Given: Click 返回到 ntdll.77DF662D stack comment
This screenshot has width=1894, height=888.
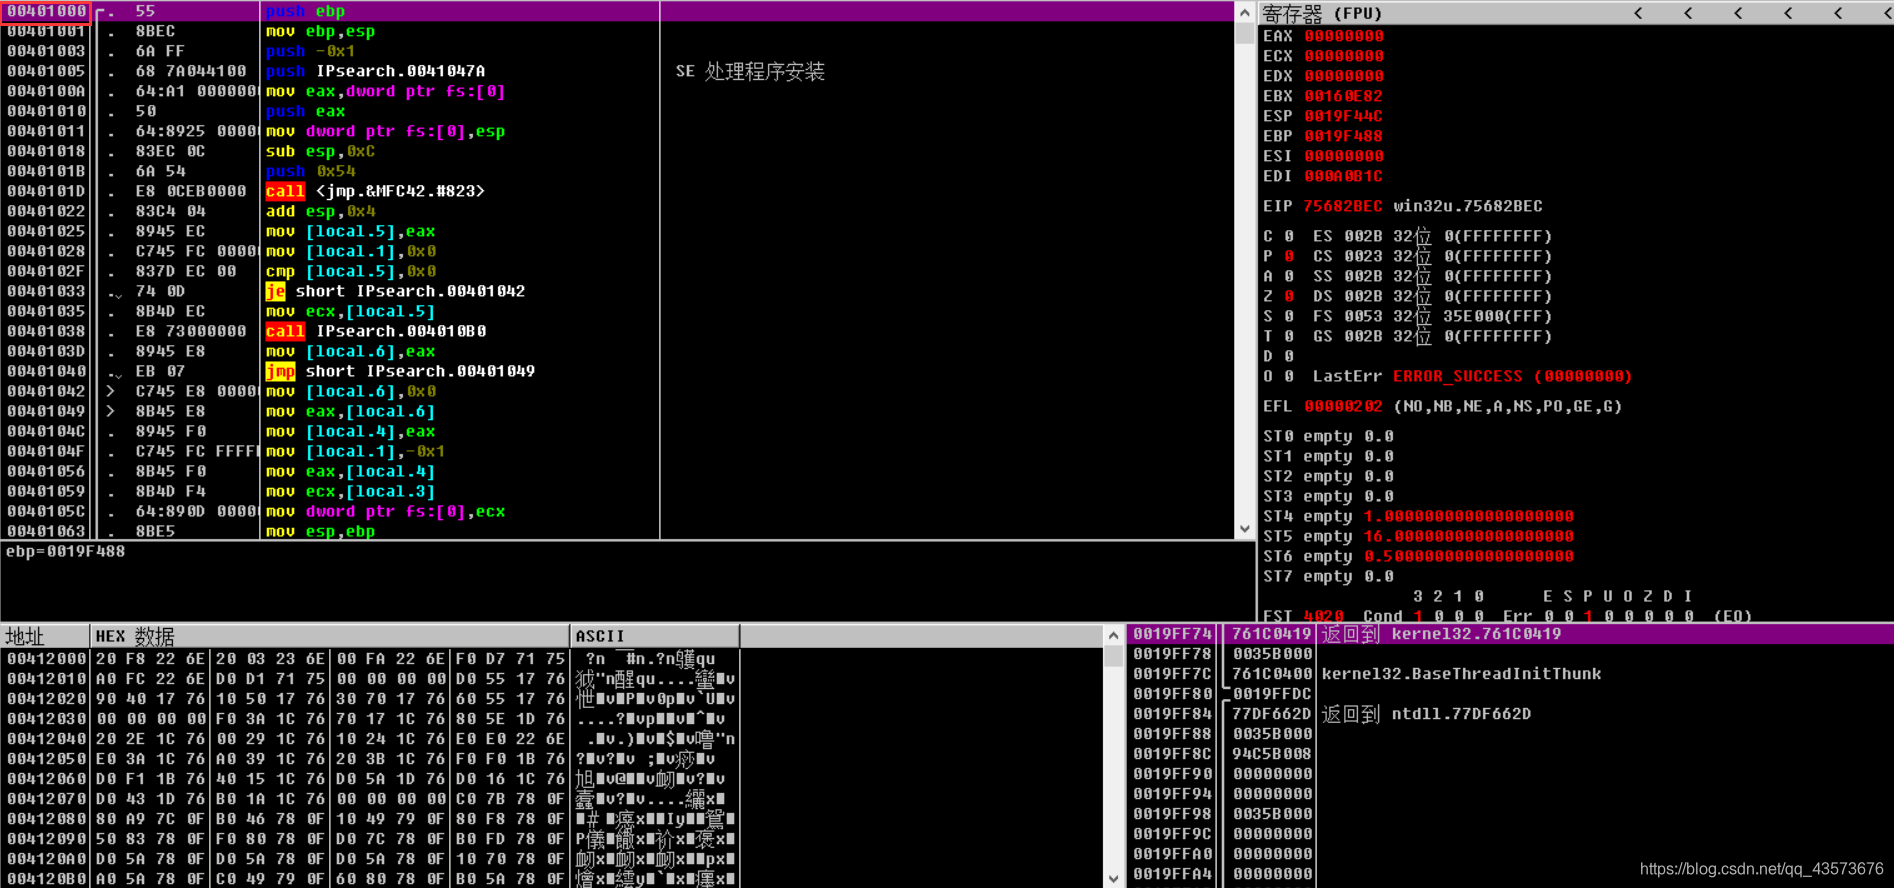Looking at the screenshot, I should (1426, 714).
